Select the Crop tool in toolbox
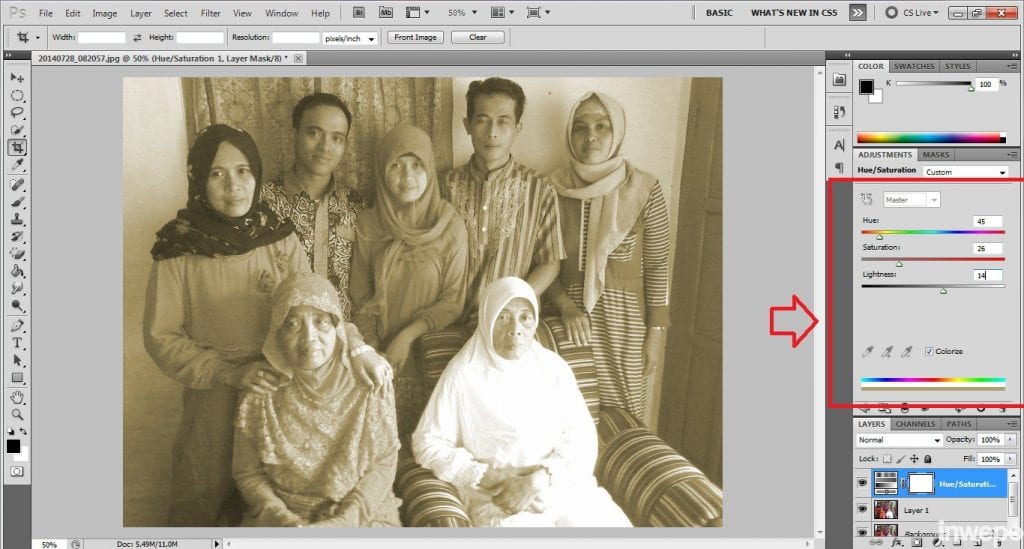 17,148
